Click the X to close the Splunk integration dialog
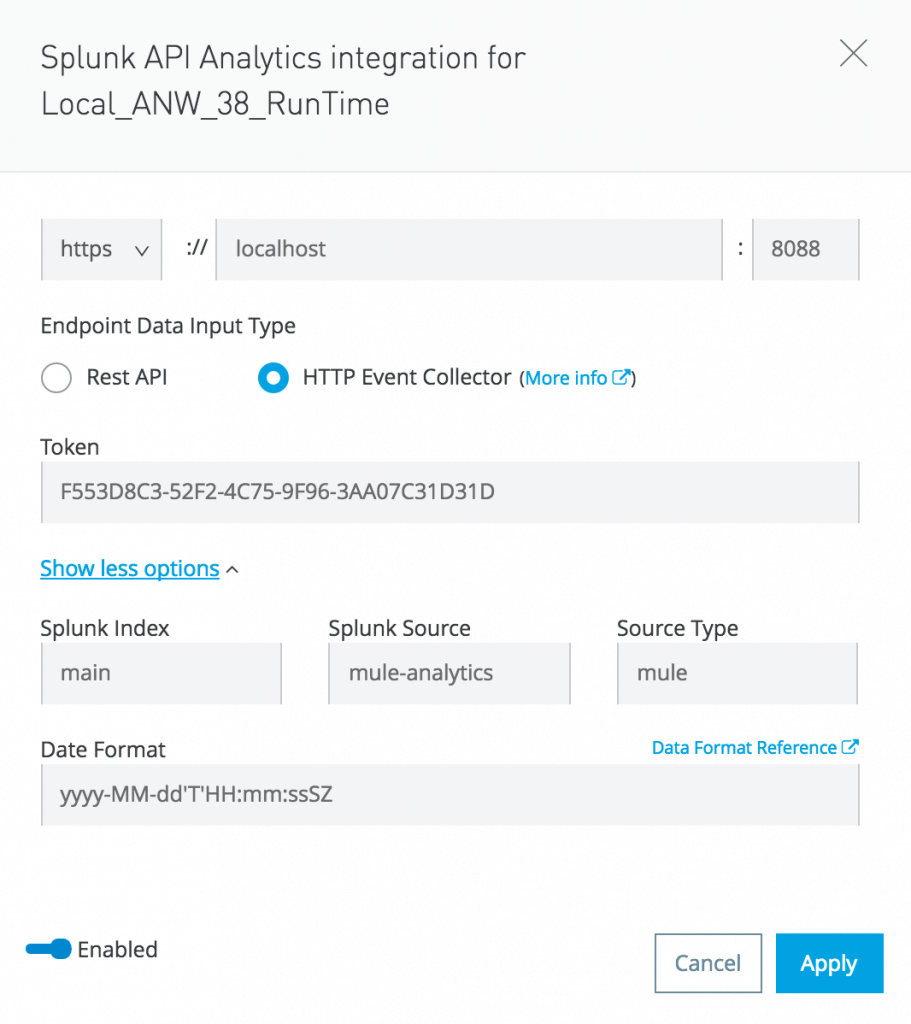 (x=853, y=54)
